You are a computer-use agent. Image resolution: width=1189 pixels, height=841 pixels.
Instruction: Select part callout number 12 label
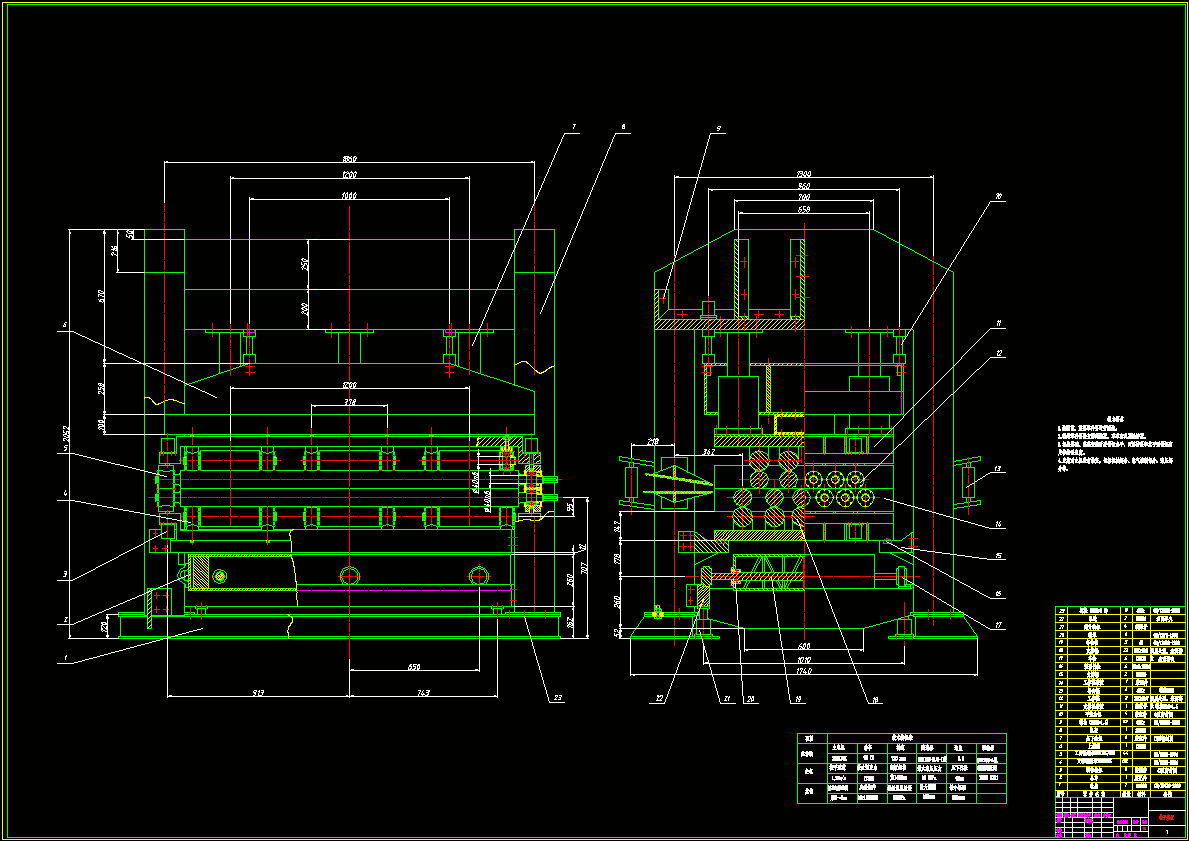[999, 353]
